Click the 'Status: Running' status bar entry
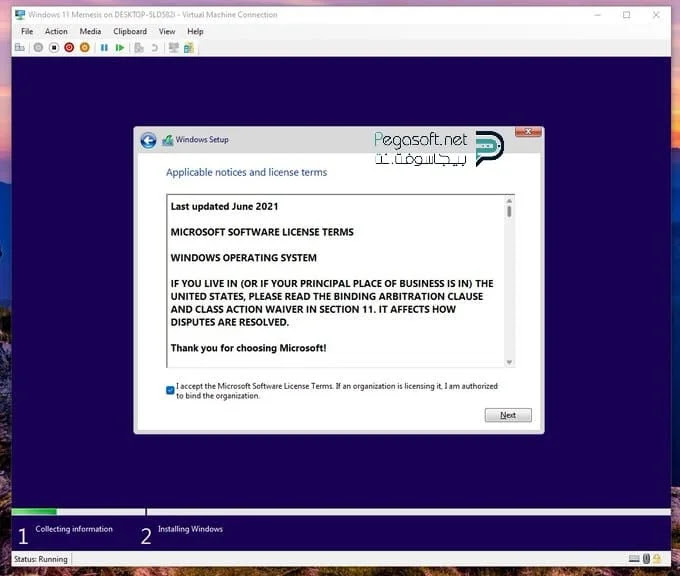Viewport: 680px width, 576px height. click(41, 559)
